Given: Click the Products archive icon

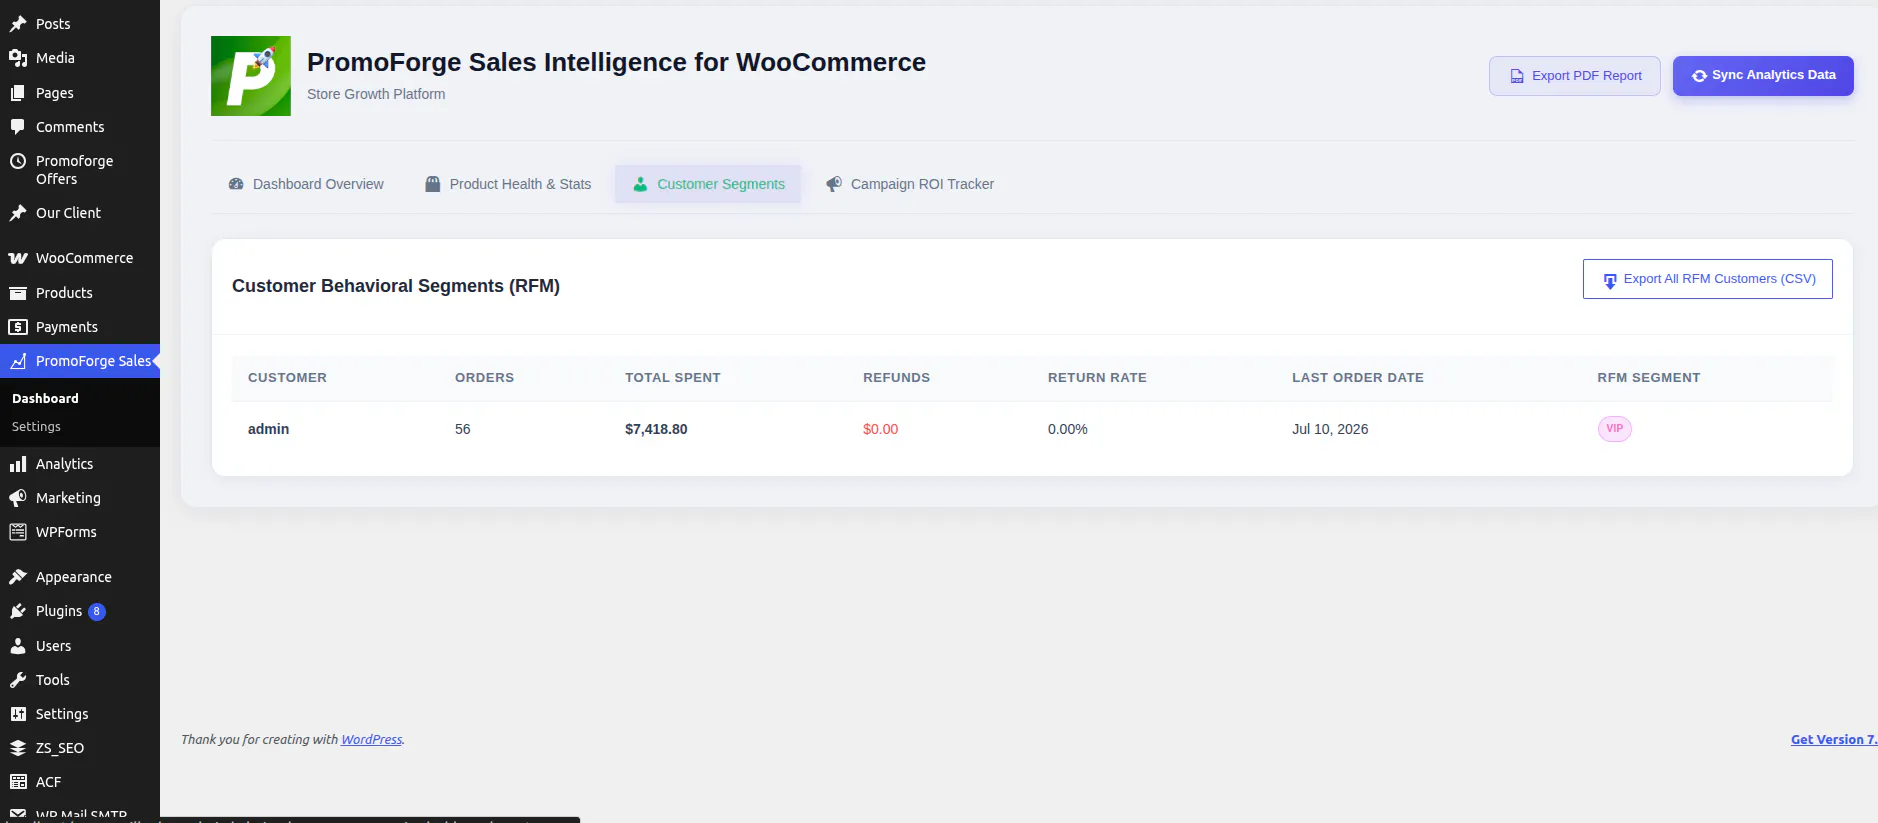Looking at the screenshot, I should 18,293.
